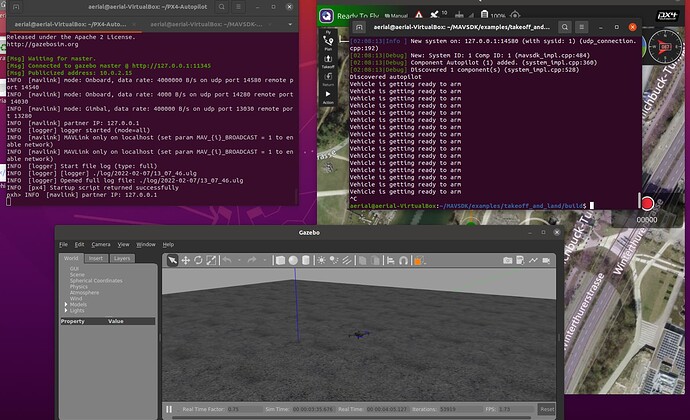Select Scene in the World tree

(x=77, y=275)
